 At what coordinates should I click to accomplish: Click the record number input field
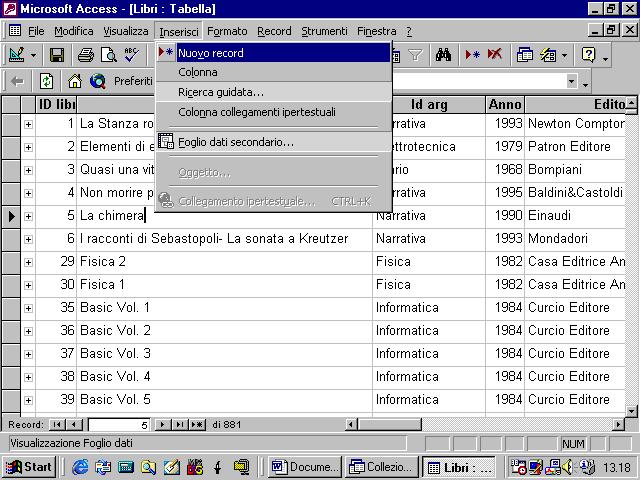(x=119, y=424)
